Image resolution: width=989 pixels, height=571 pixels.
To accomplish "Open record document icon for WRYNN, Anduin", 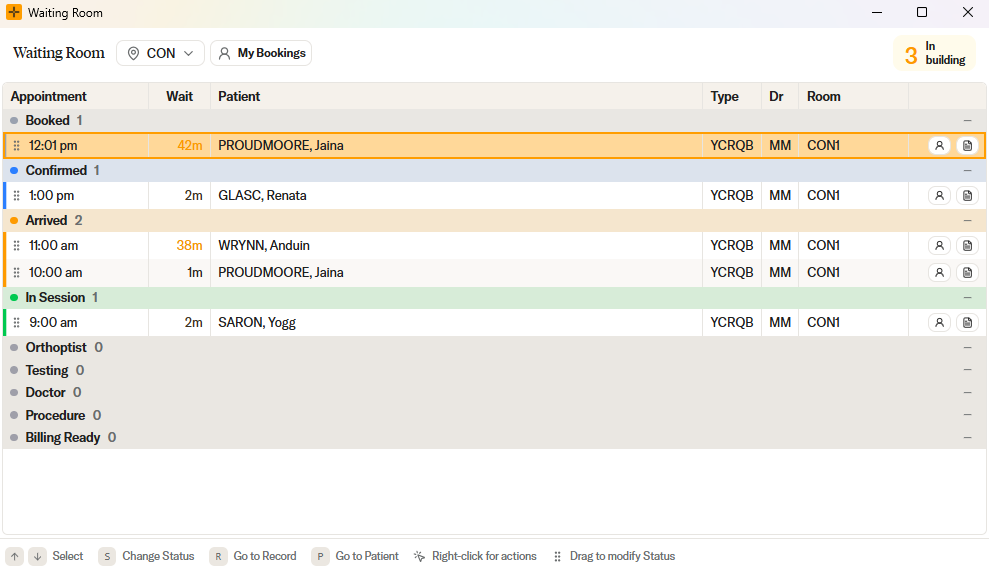I will [x=967, y=245].
